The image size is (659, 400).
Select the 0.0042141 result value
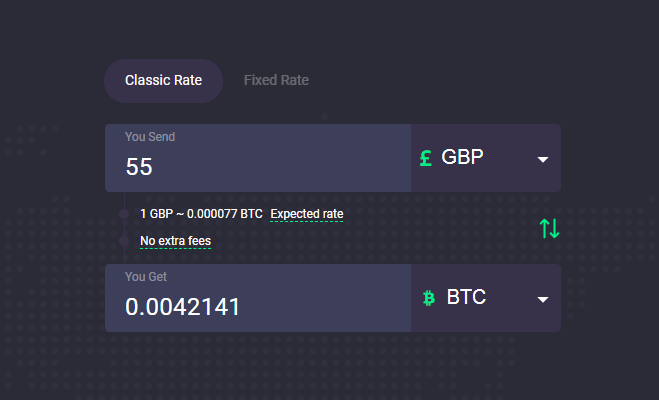click(x=183, y=307)
